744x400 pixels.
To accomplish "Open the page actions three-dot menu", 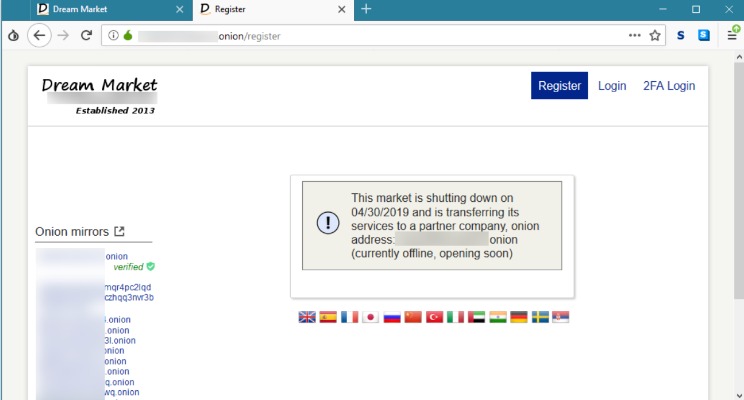I will coord(634,35).
